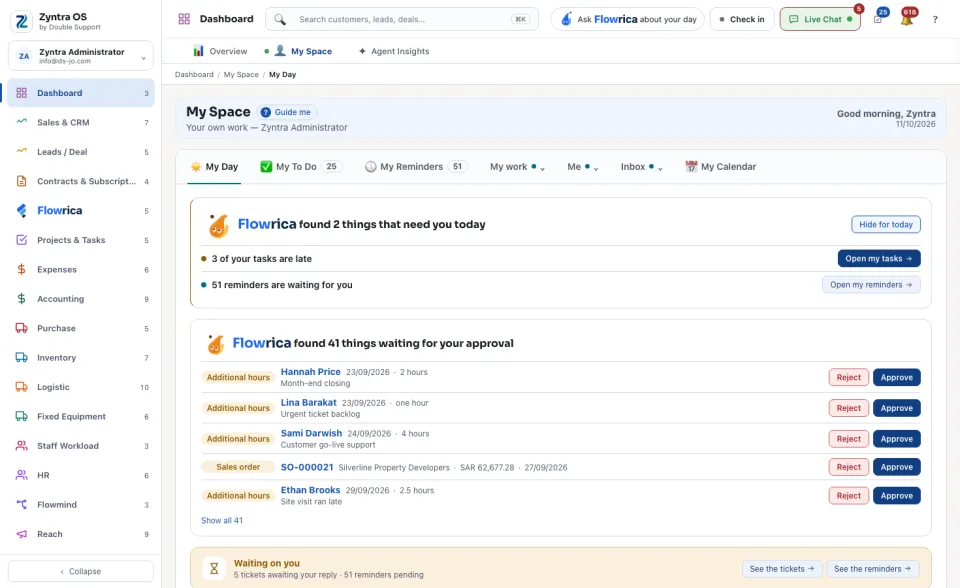The height and width of the screenshot is (588, 960).
Task: Click Ask Flowrica about your day
Action: [x=628, y=19]
